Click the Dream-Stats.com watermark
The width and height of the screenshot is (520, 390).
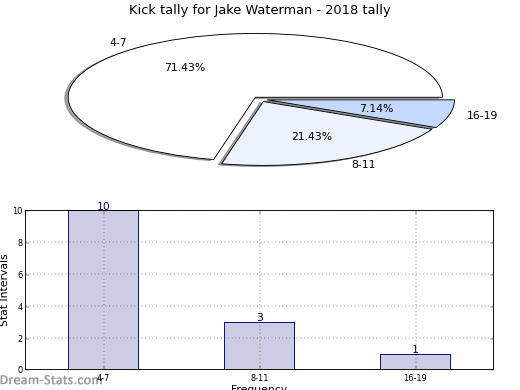pyautogui.click(x=51, y=380)
